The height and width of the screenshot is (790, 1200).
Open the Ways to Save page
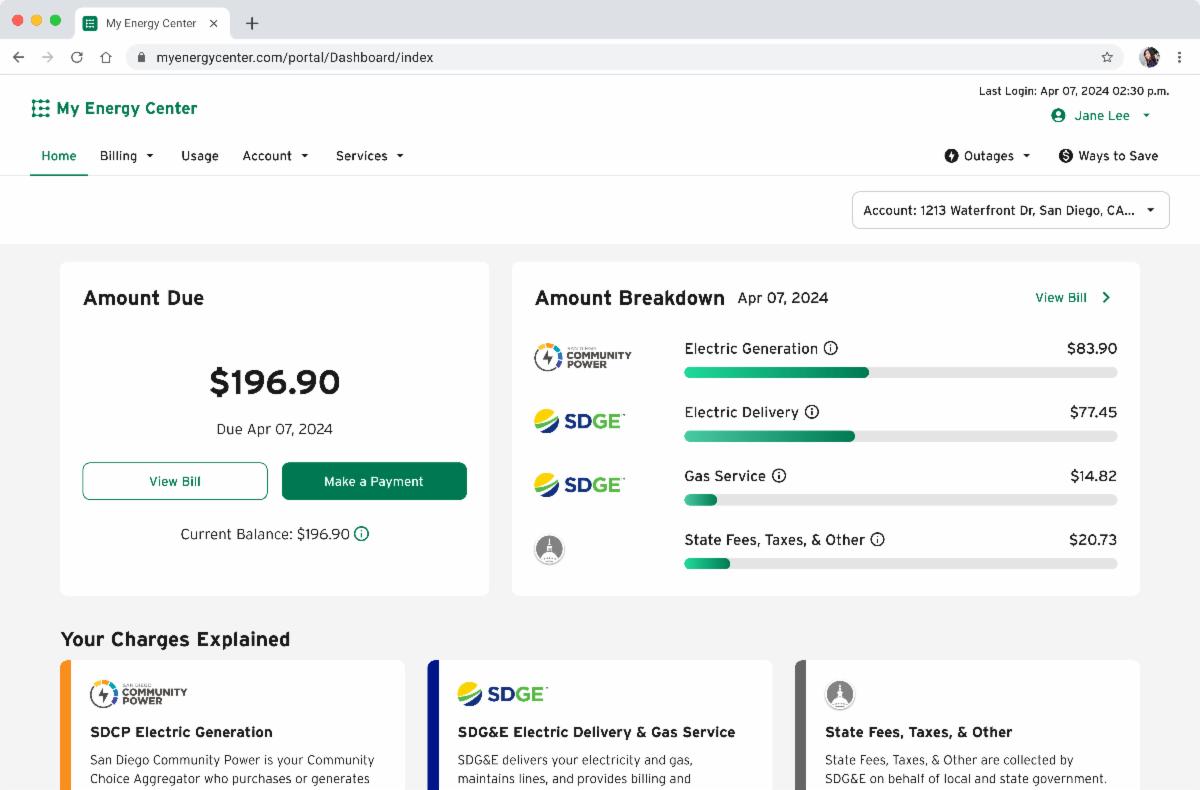click(1108, 156)
